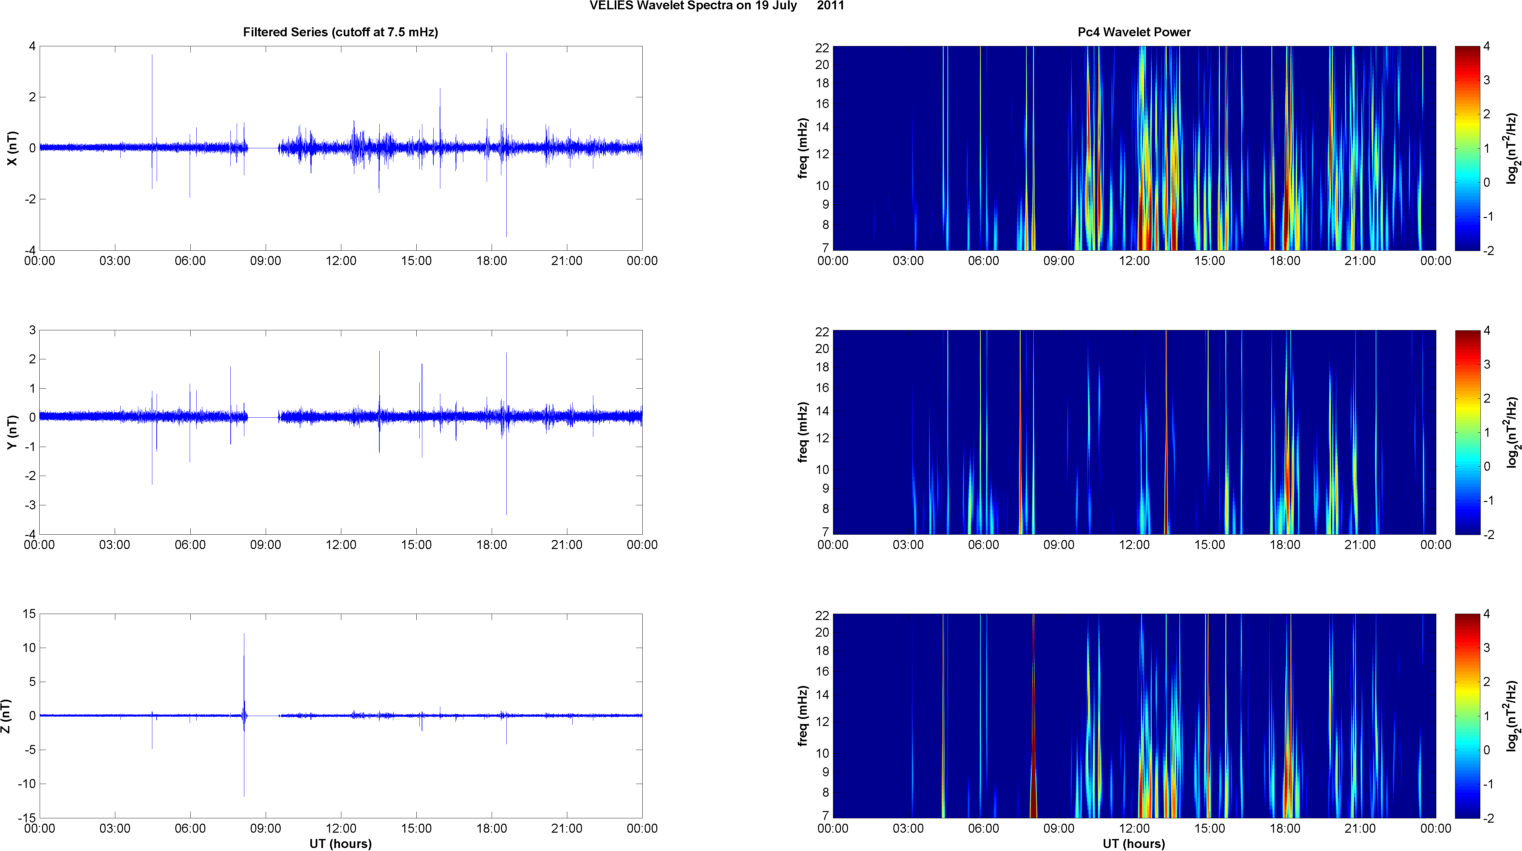
Task: Click the 18:00 tick under bottom spectrogram
Action: (x=1285, y=828)
